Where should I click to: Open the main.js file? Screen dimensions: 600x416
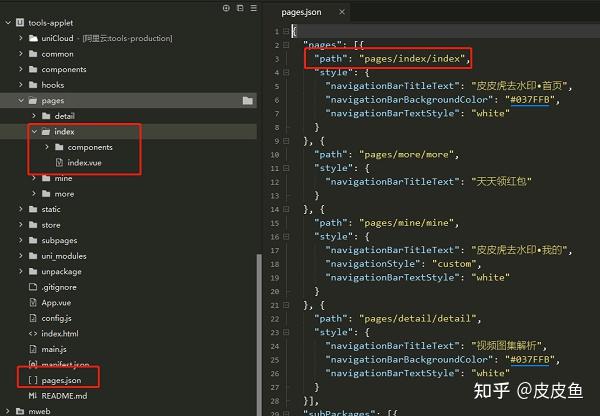54,349
